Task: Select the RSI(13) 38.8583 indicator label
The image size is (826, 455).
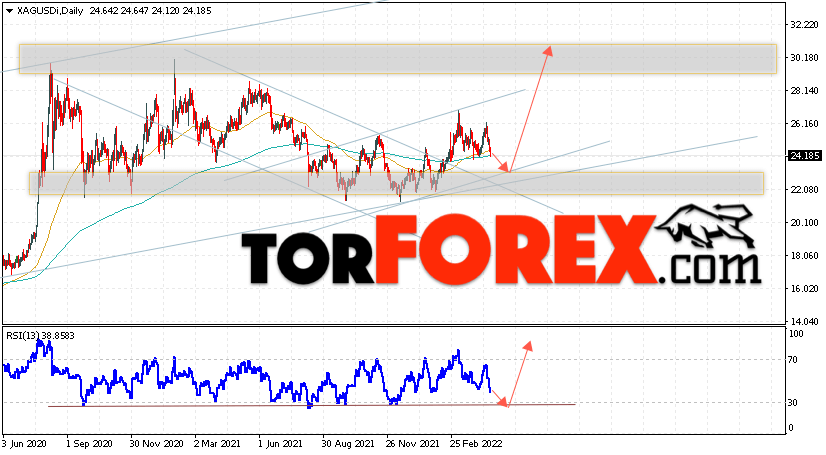Action: pos(40,335)
